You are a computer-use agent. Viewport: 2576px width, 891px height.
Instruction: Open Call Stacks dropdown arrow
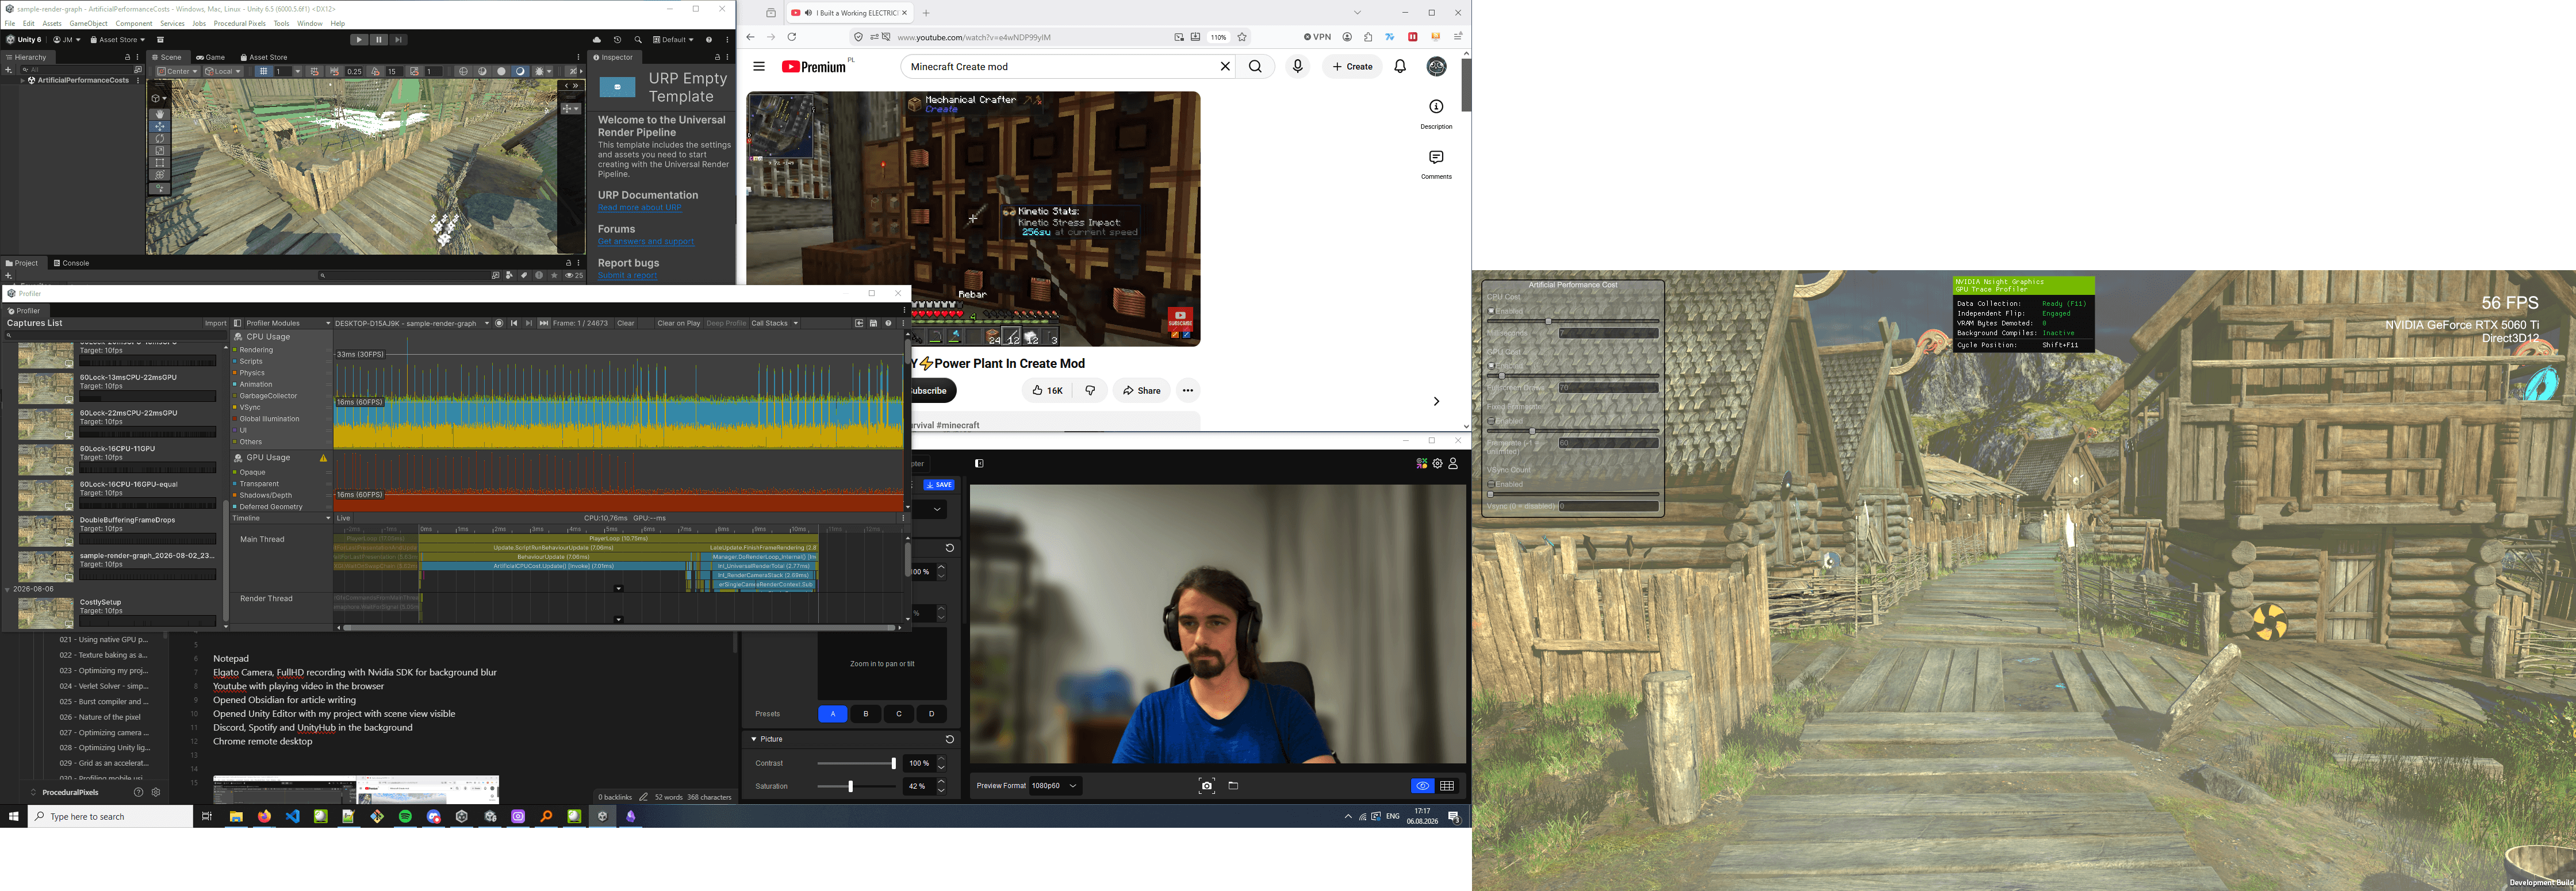796,323
